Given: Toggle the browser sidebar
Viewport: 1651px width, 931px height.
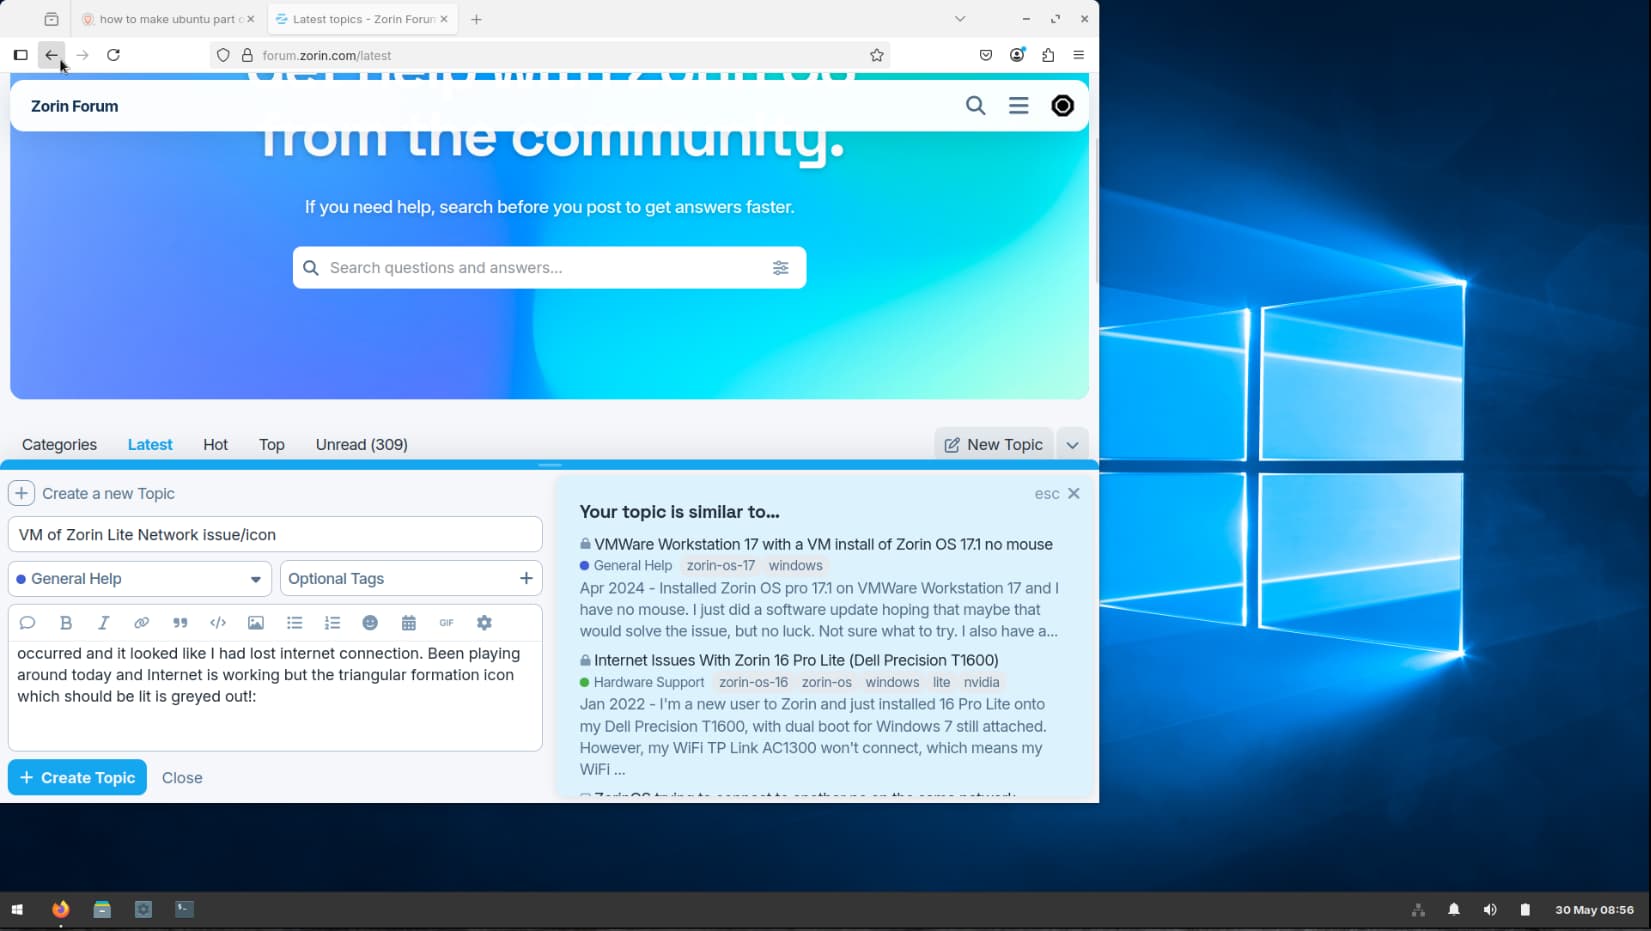Looking at the screenshot, I should 20,55.
